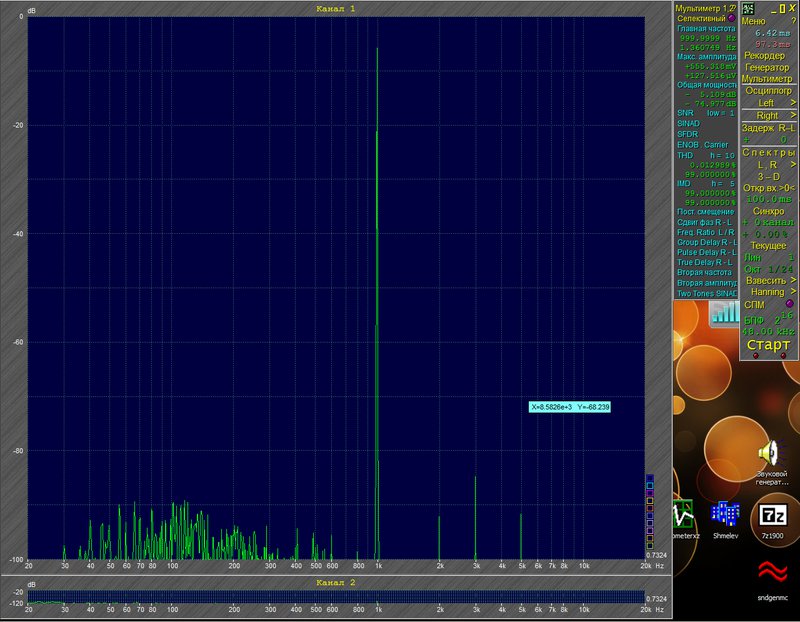Select Мультиметр in the control panel menu
This screenshot has width=800, height=622.
pyautogui.click(x=767, y=79)
